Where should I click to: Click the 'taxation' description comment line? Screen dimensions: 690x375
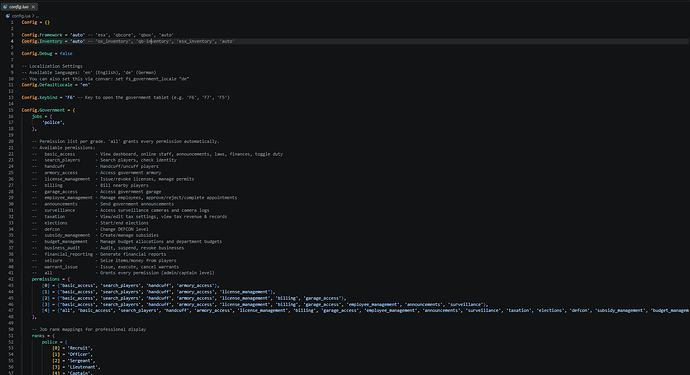pyautogui.click(x=129, y=217)
